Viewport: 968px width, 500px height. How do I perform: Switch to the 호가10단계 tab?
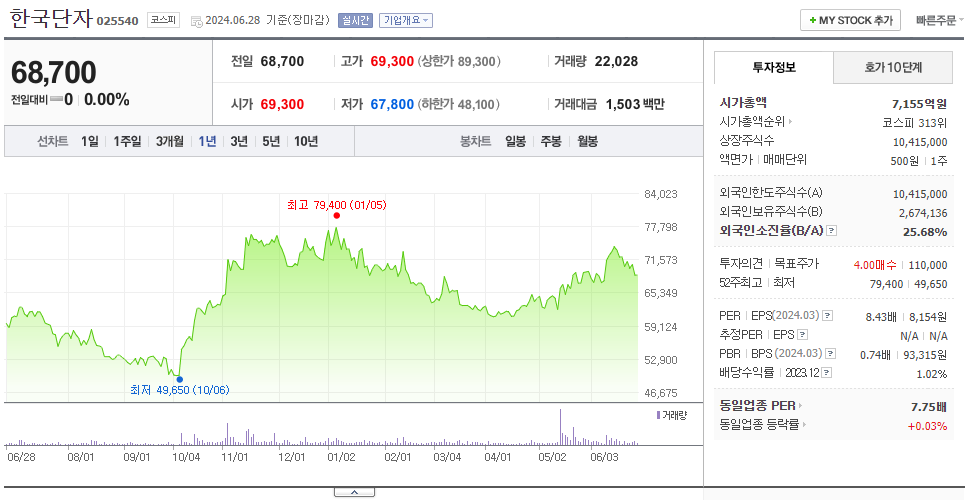coord(893,68)
